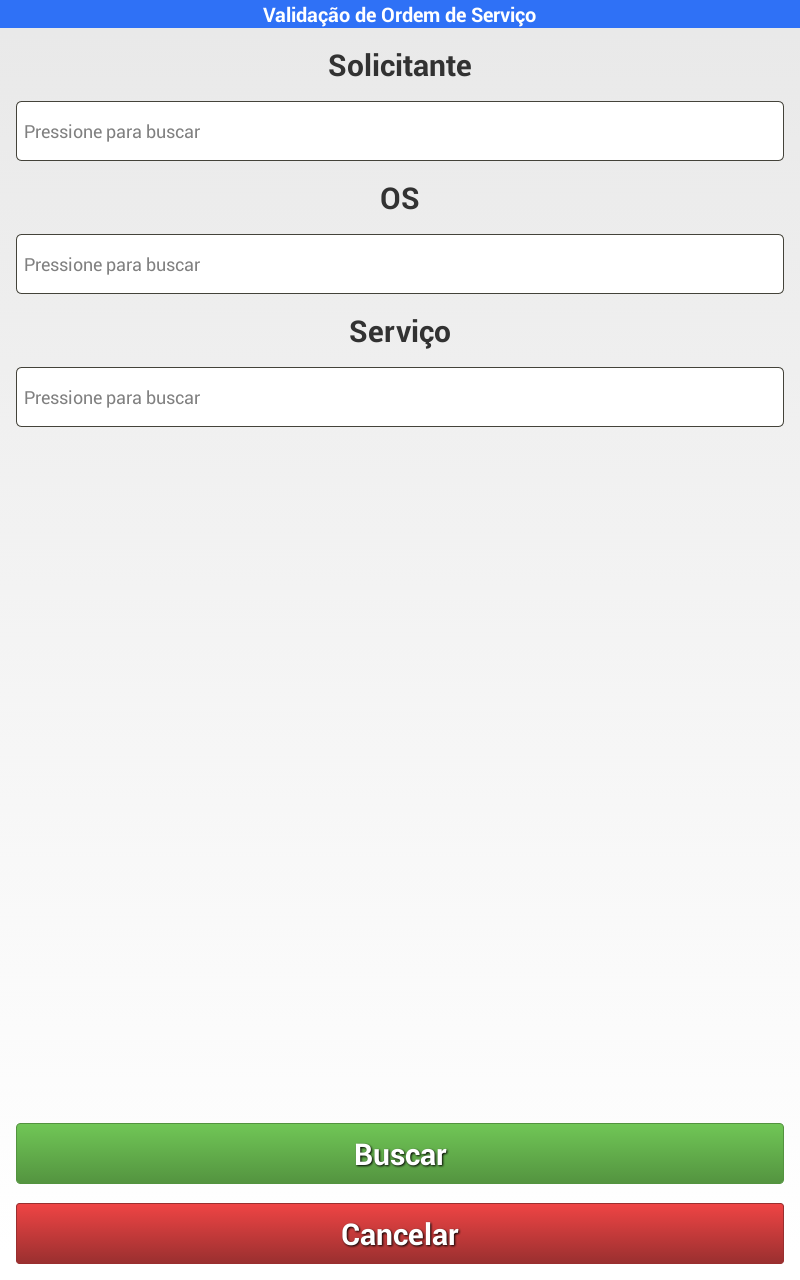800x1280 pixels.
Task: Click the Serviço heading label
Action: pyautogui.click(x=400, y=332)
